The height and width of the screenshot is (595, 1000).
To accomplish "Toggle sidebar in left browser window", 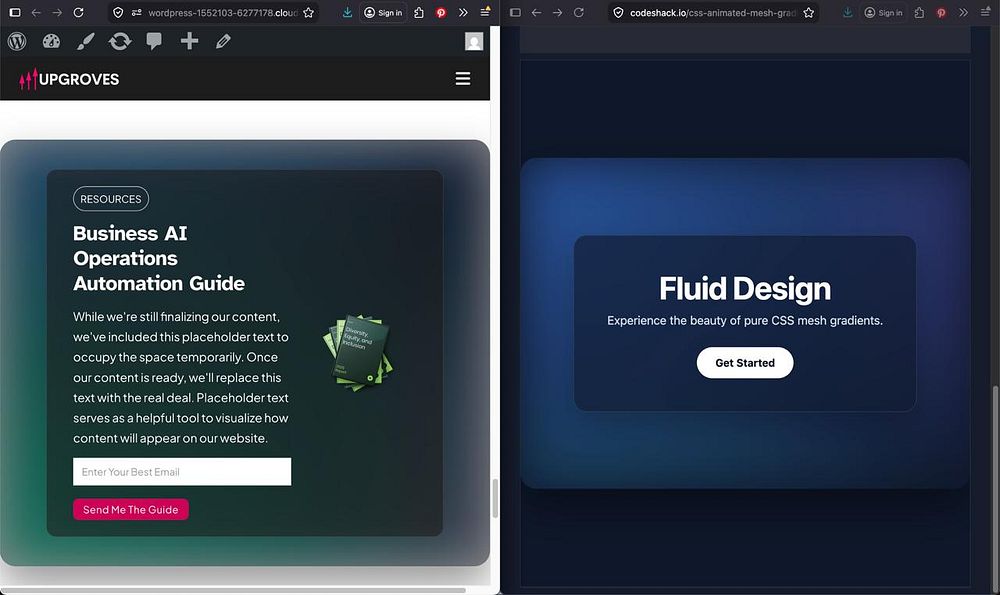I will (x=15, y=12).
